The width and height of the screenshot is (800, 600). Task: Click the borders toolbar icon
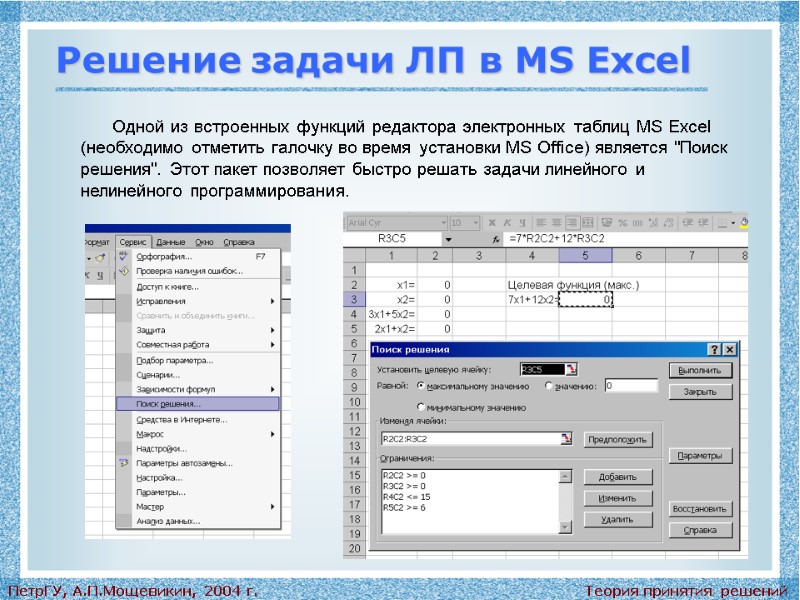tap(722, 222)
